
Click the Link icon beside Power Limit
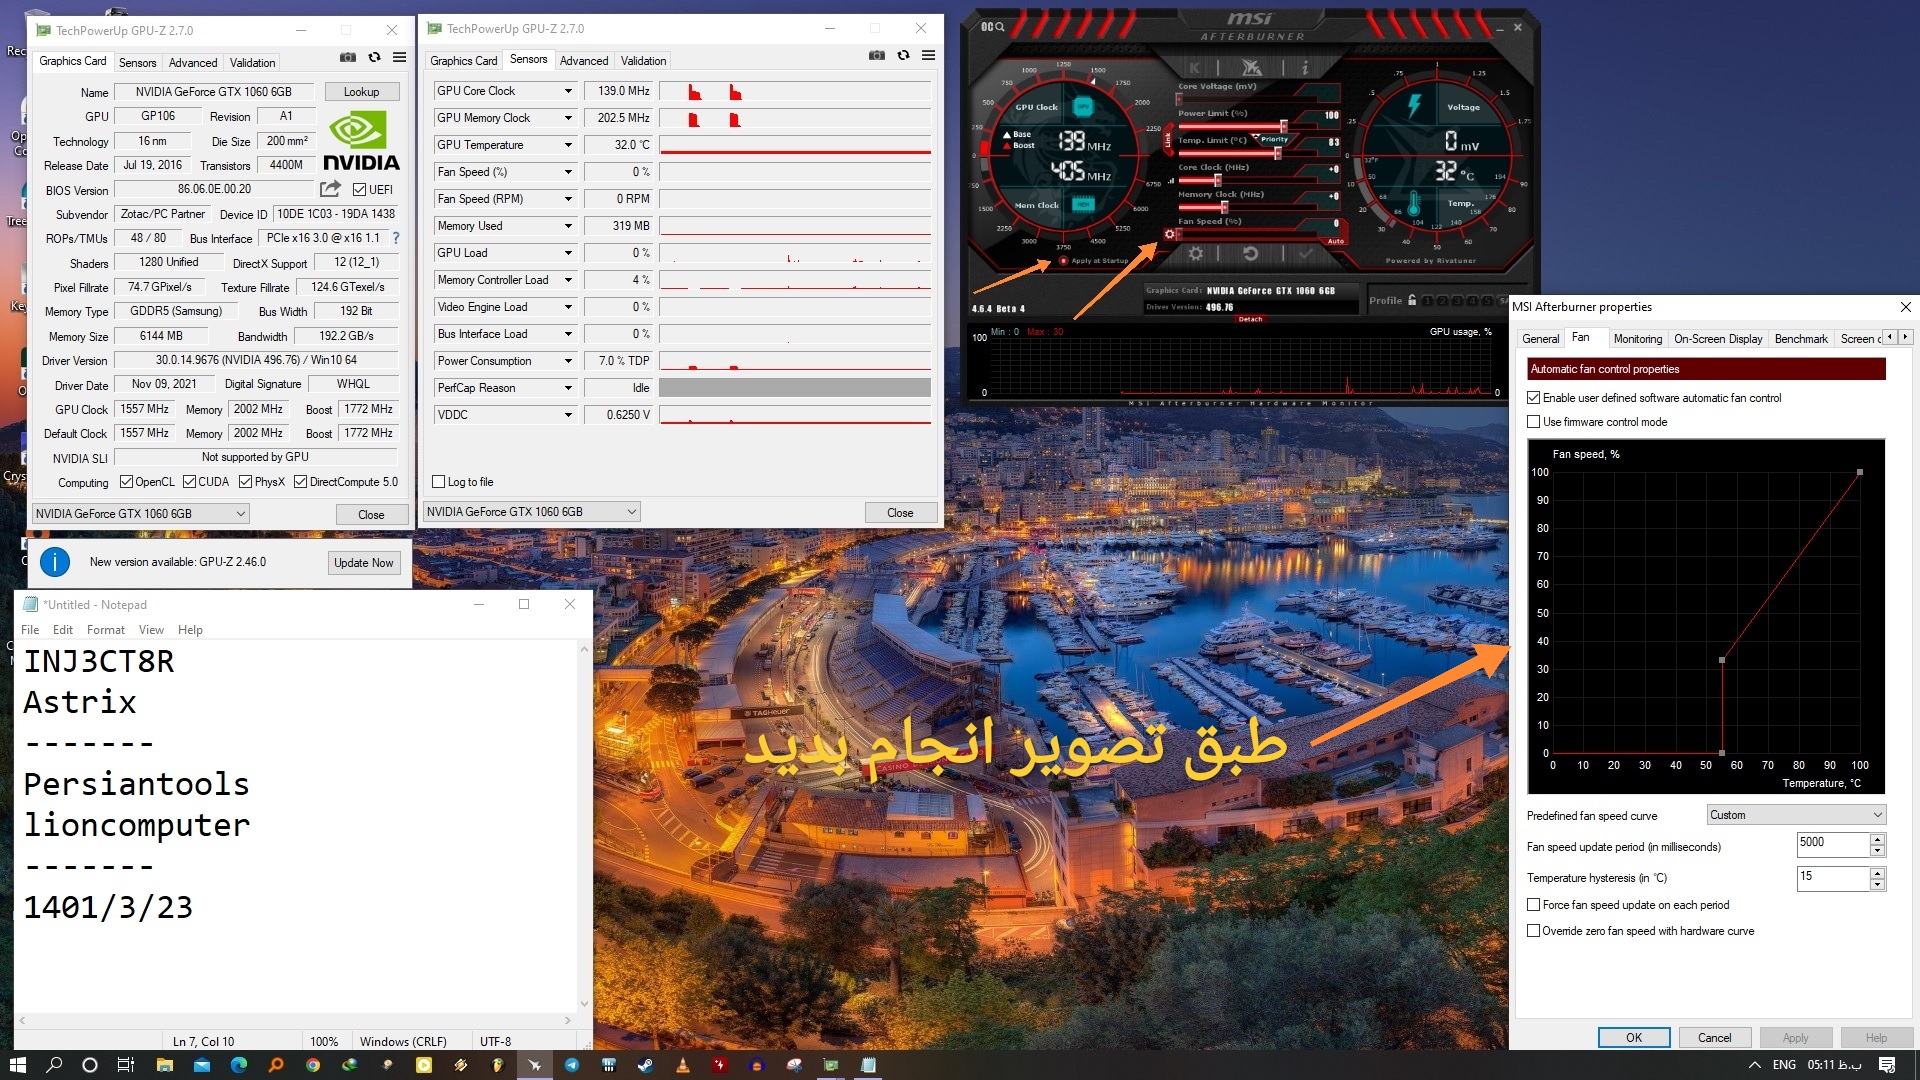pyautogui.click(x=1167, y=140)
